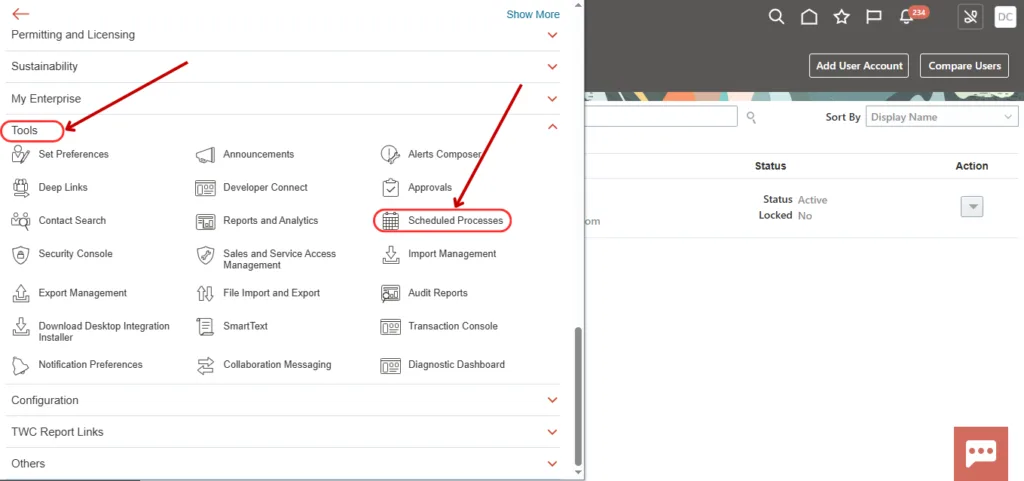Open the chat assistant bubble
The width and height of the screenshot is (1024, 481).
coord(981,452)
